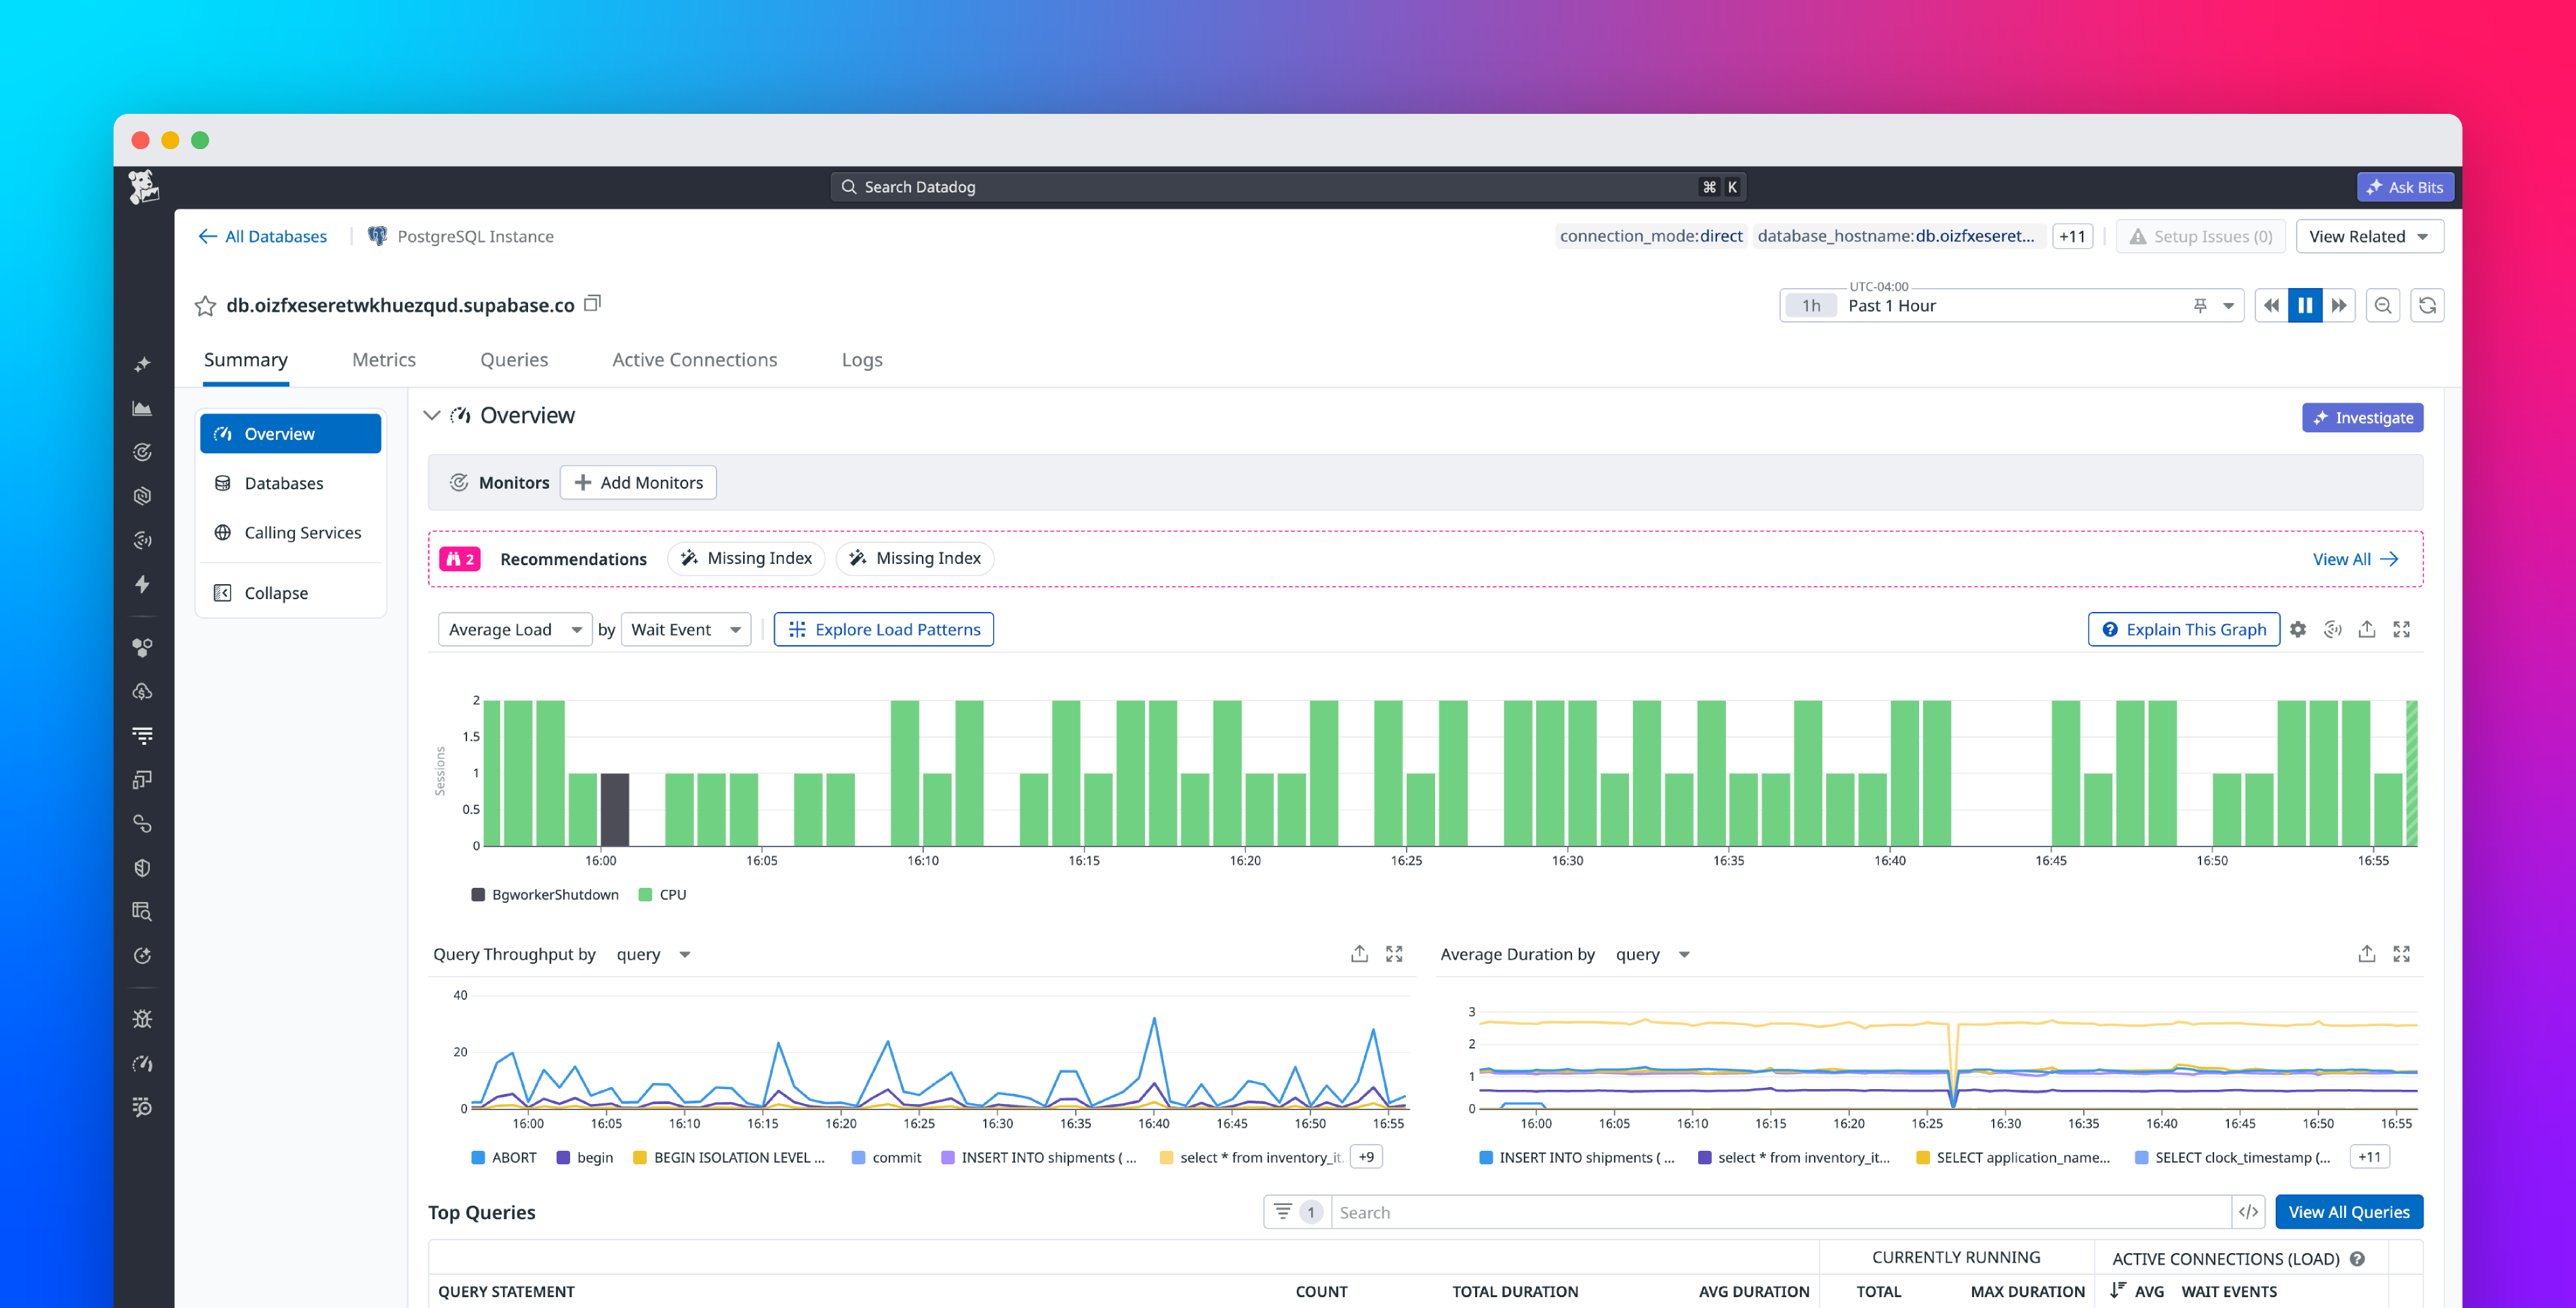2576x1308 pixels.
Task: Click Add Monitors
Action: click(638, 483)
